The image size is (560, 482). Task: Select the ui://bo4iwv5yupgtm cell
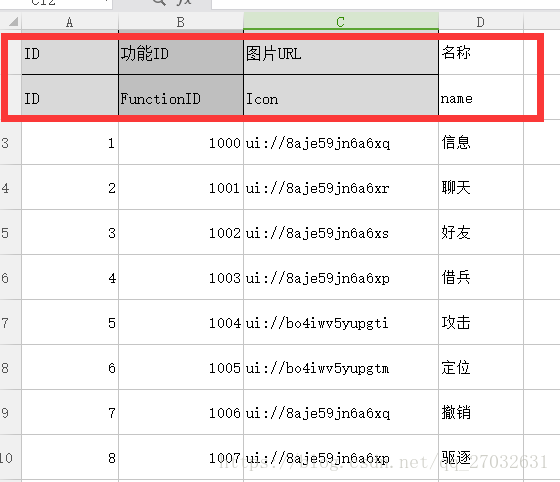pyautogui.click(x=341, y=367)
